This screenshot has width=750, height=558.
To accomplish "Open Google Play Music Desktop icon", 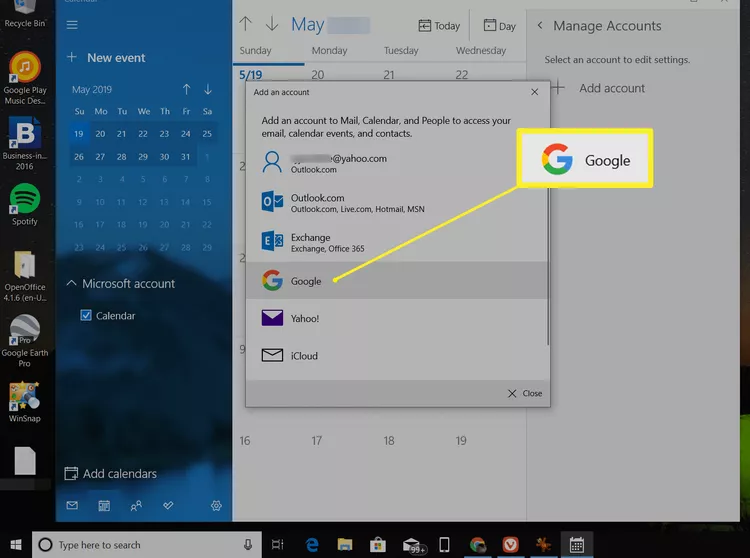I will 25,78.
